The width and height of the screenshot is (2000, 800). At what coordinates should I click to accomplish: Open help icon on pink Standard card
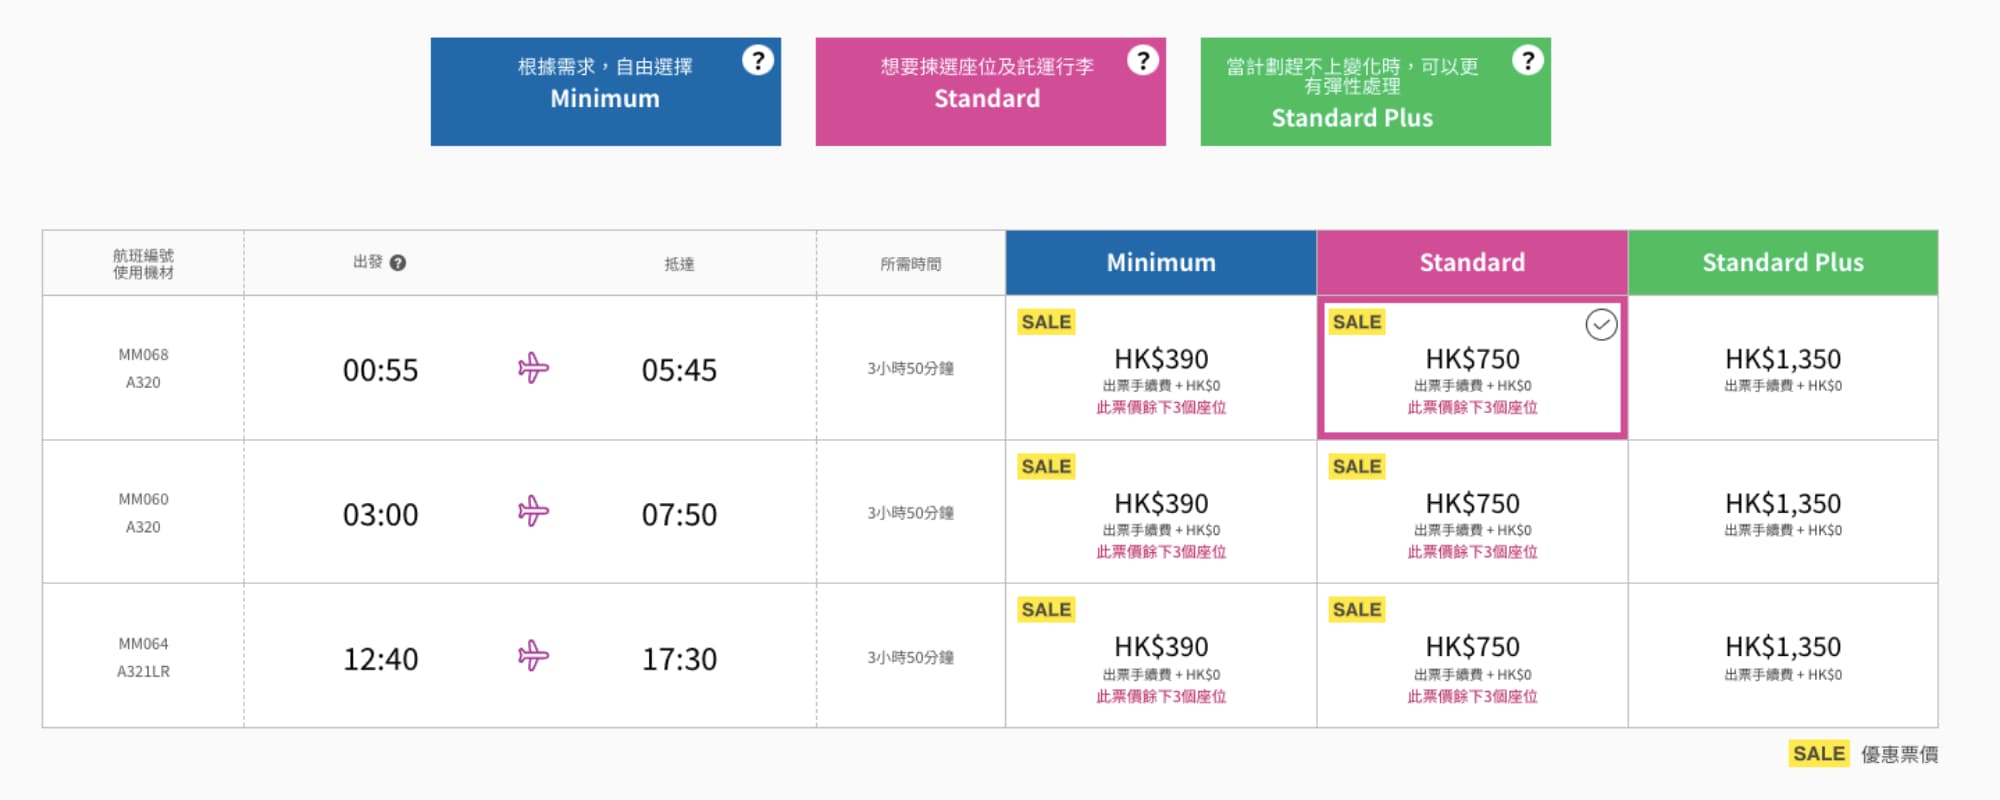1143,61
